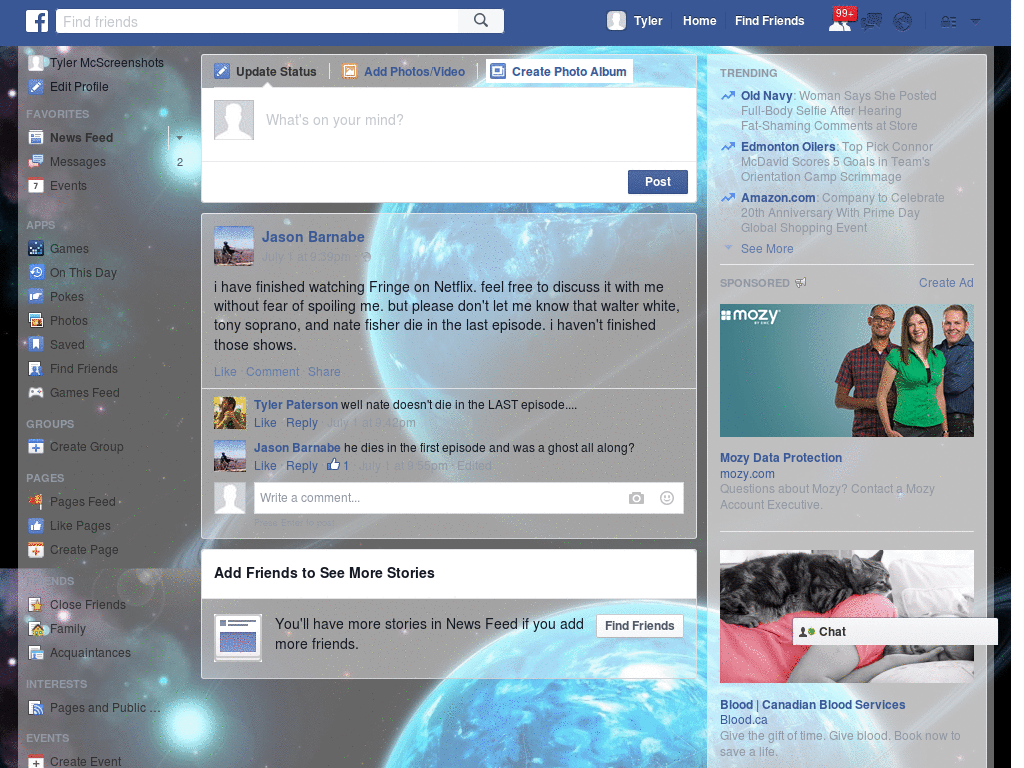Expand See More trending arrow
This screenshot has height=768, width=1024.
728,248
